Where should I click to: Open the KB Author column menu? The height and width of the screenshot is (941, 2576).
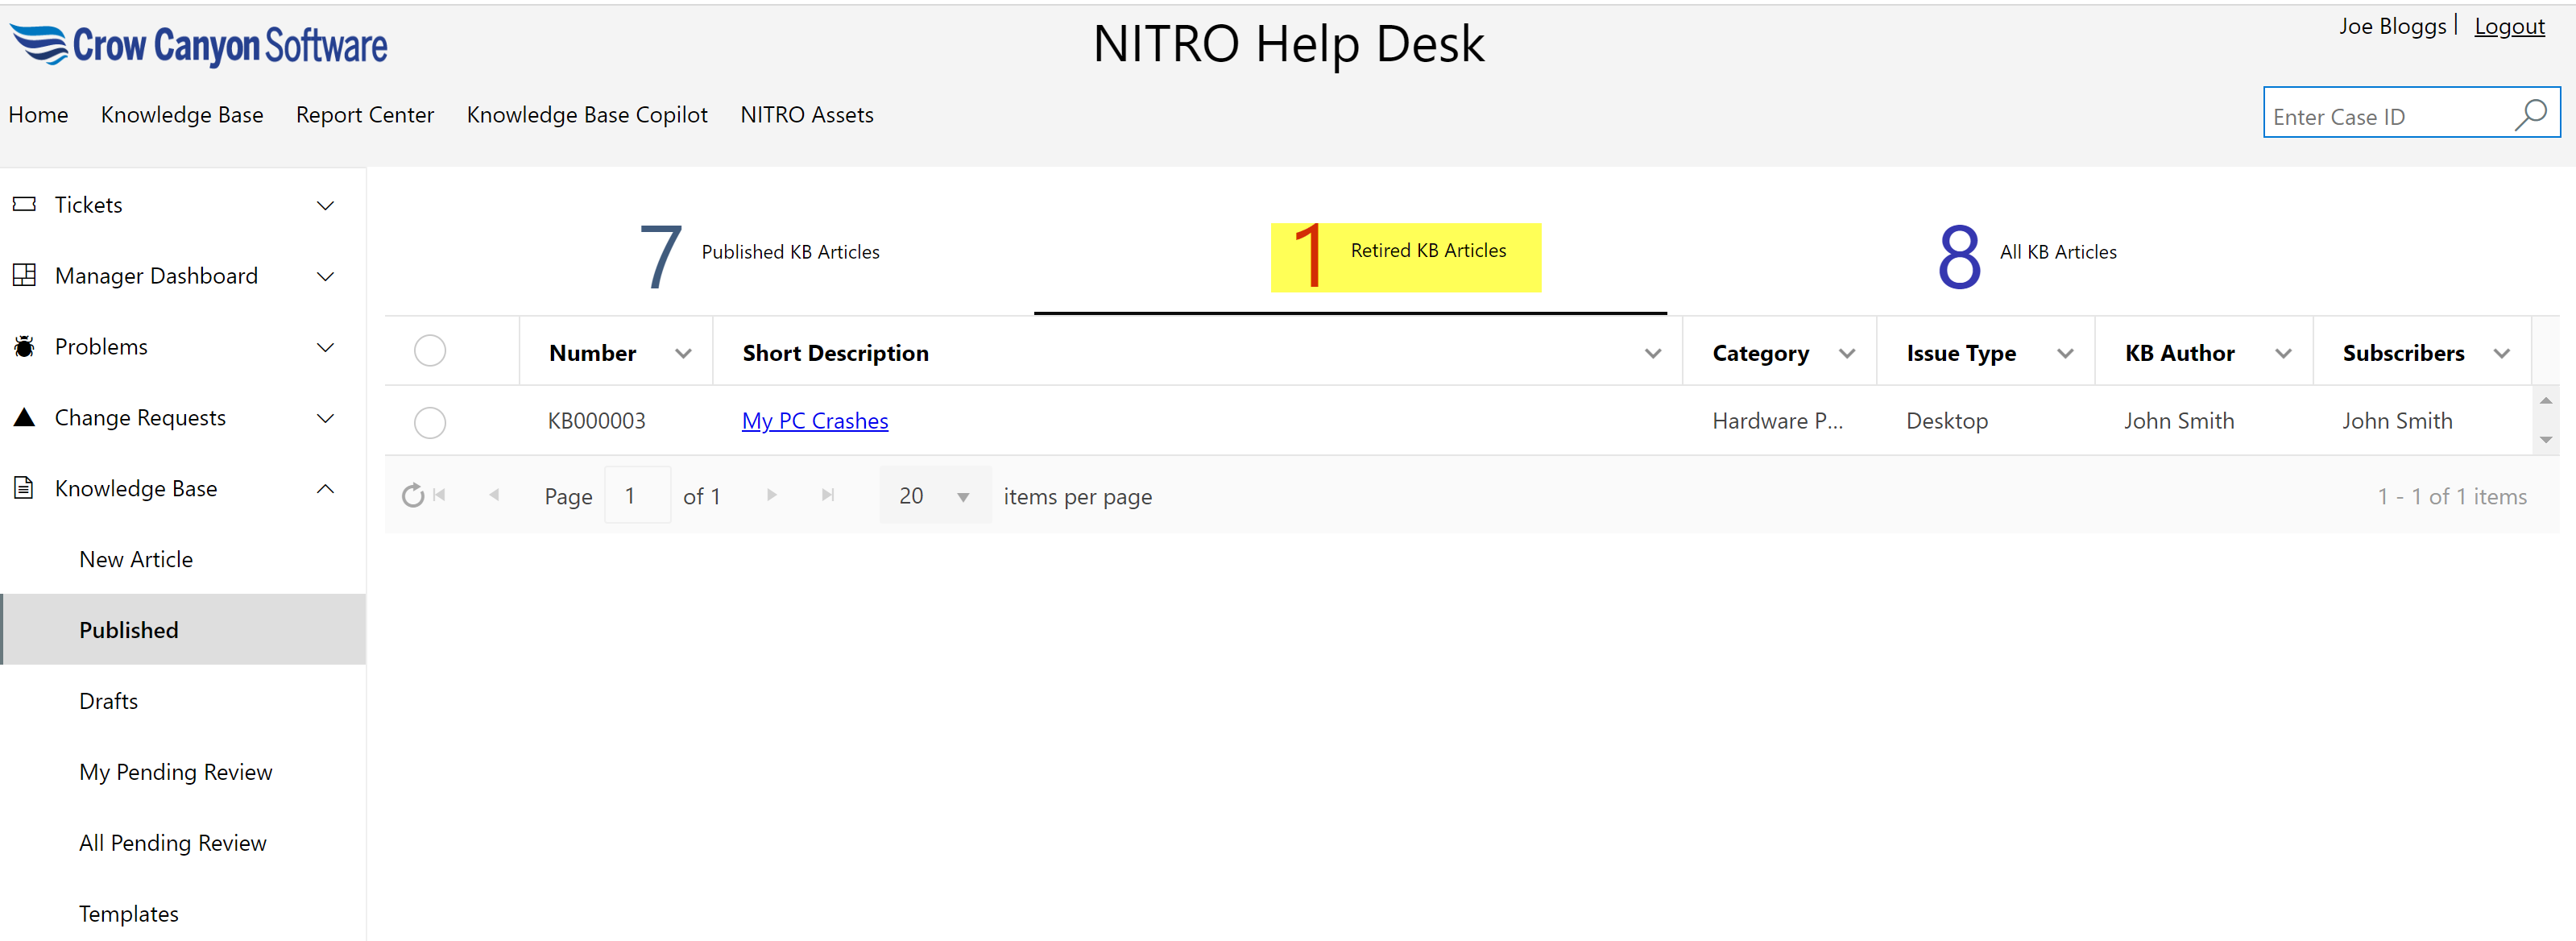[2283, 353]
